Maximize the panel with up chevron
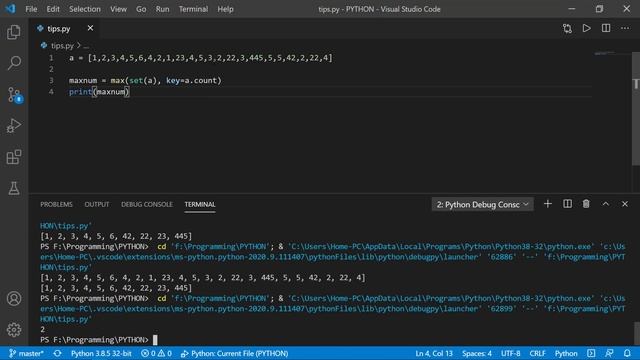The width and height of the screenshot is (640, 360). [x=606, y=204]
